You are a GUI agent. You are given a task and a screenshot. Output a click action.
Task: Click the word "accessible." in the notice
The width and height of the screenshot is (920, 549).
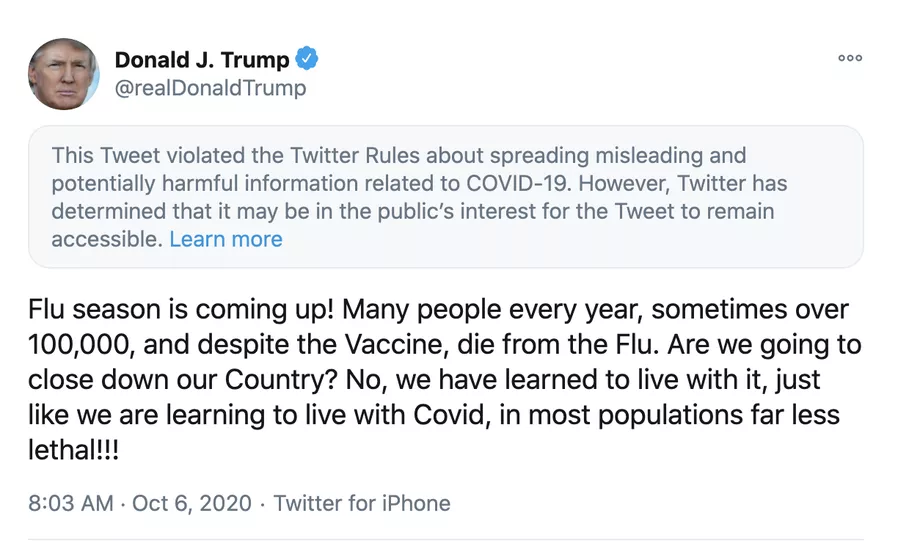point(106,240)
